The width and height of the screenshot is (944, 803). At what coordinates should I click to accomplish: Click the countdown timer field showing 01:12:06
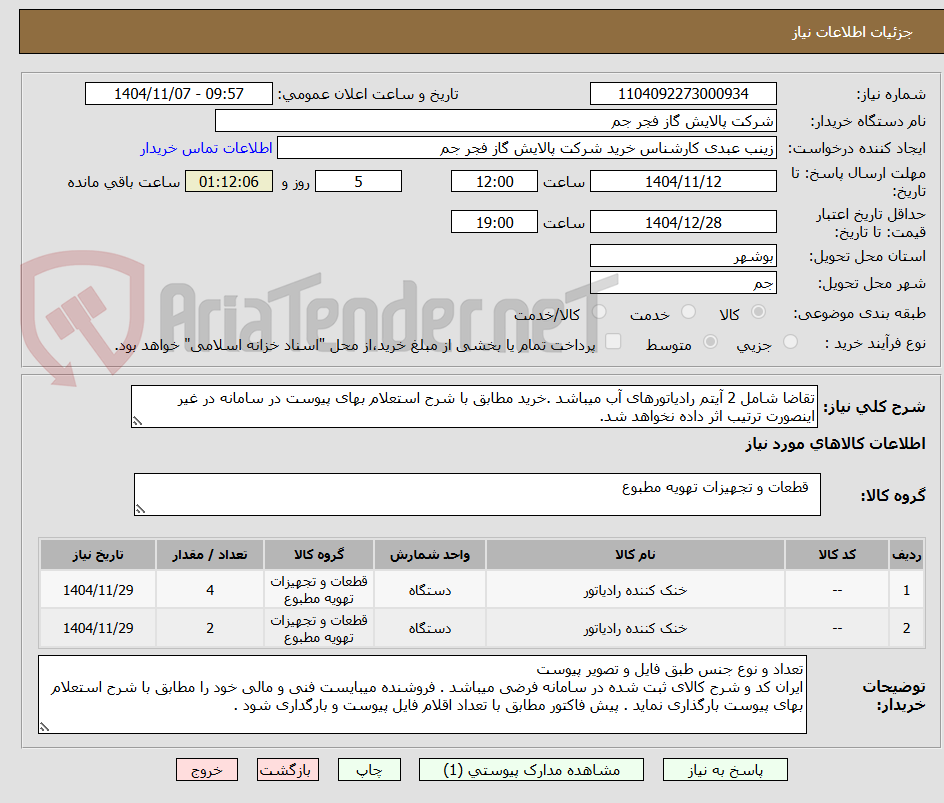[x=228, y=181]
